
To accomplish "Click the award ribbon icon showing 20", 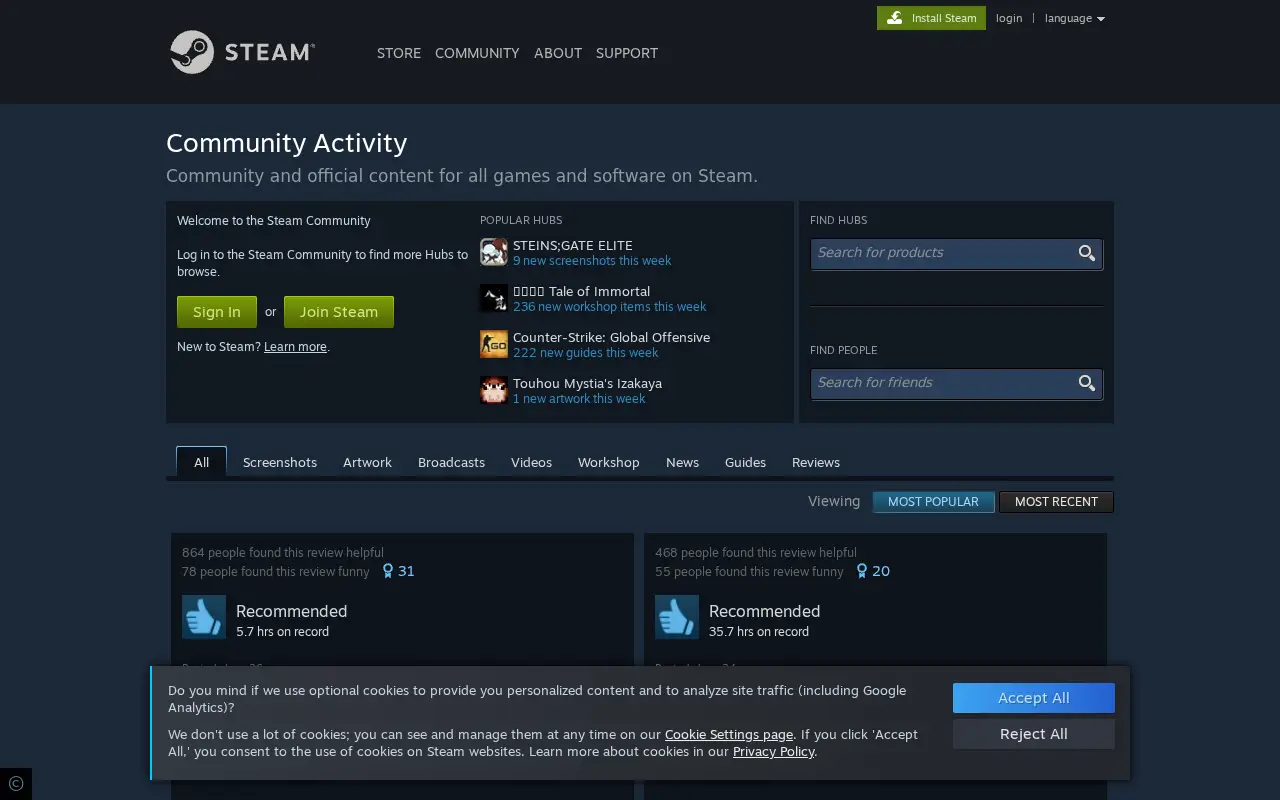I will (862, 571).
